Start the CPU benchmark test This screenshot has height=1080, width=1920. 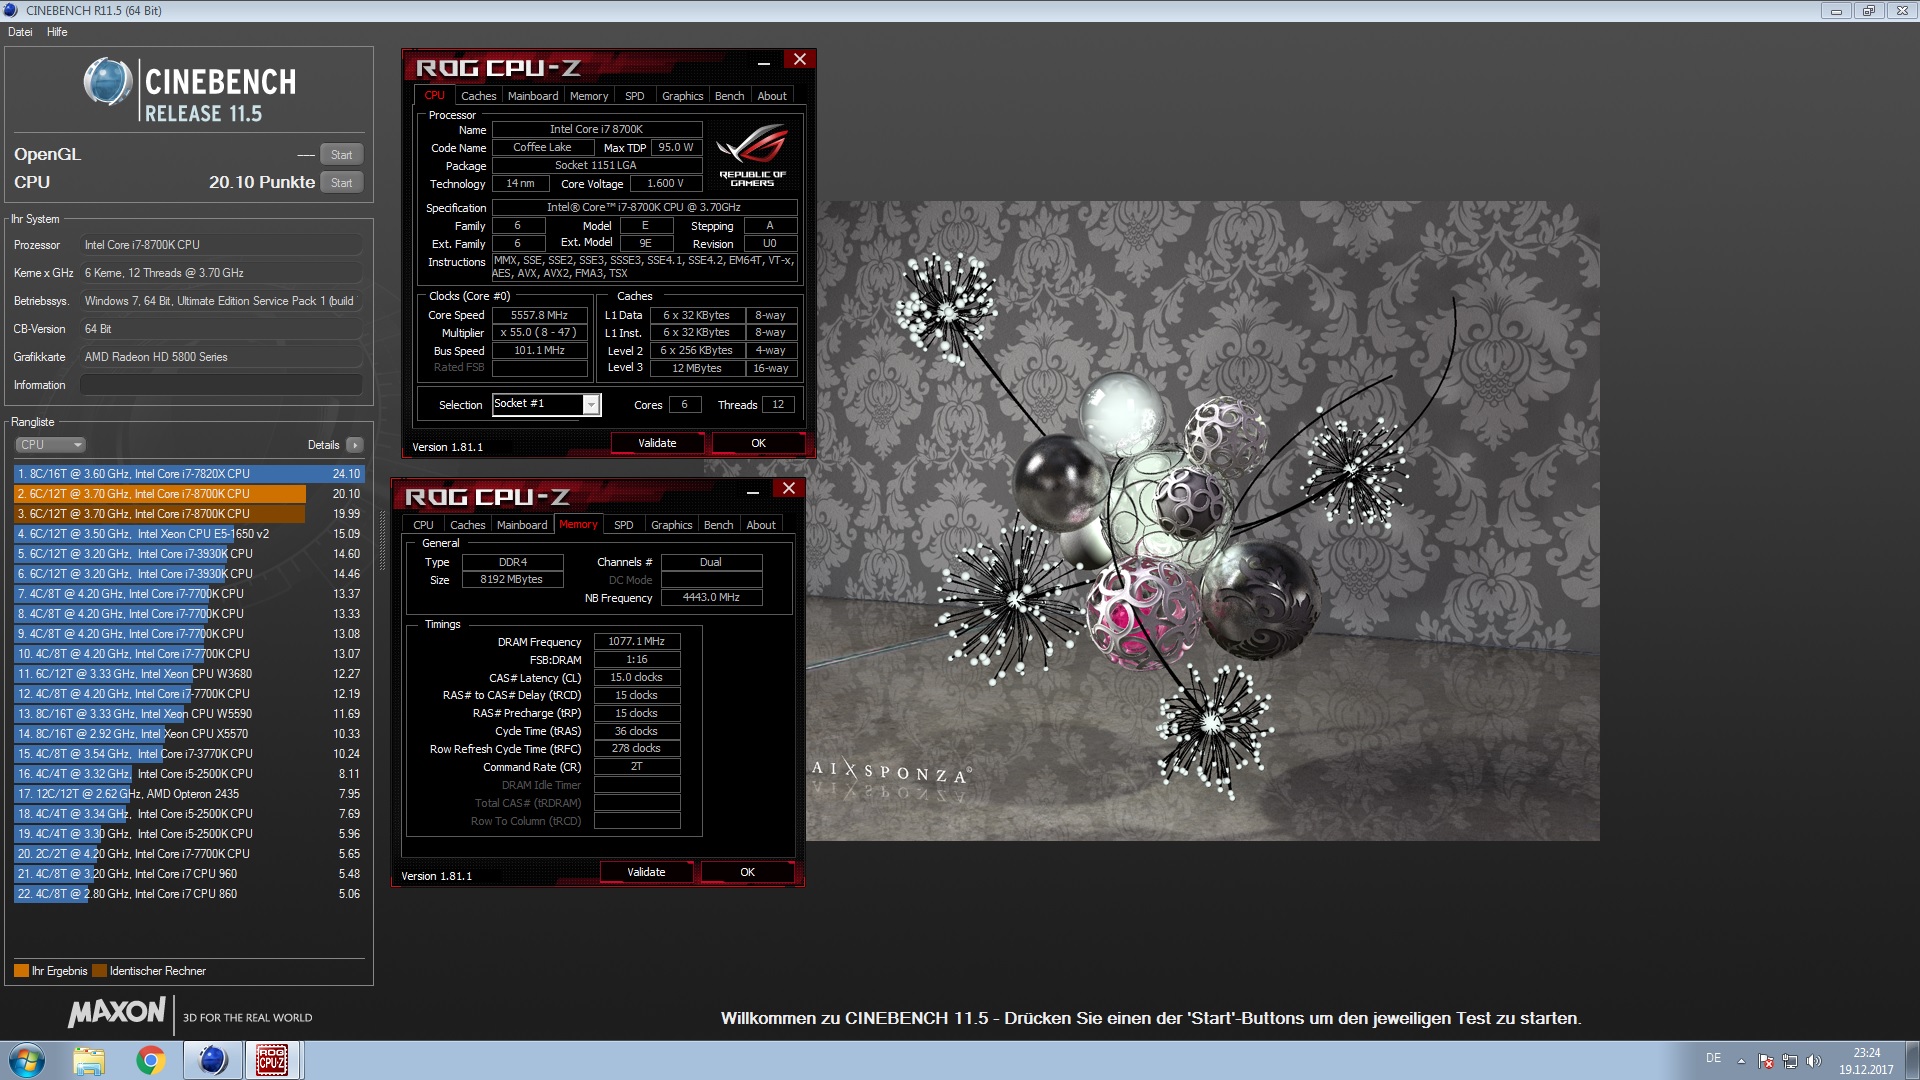tap(341, 182)
